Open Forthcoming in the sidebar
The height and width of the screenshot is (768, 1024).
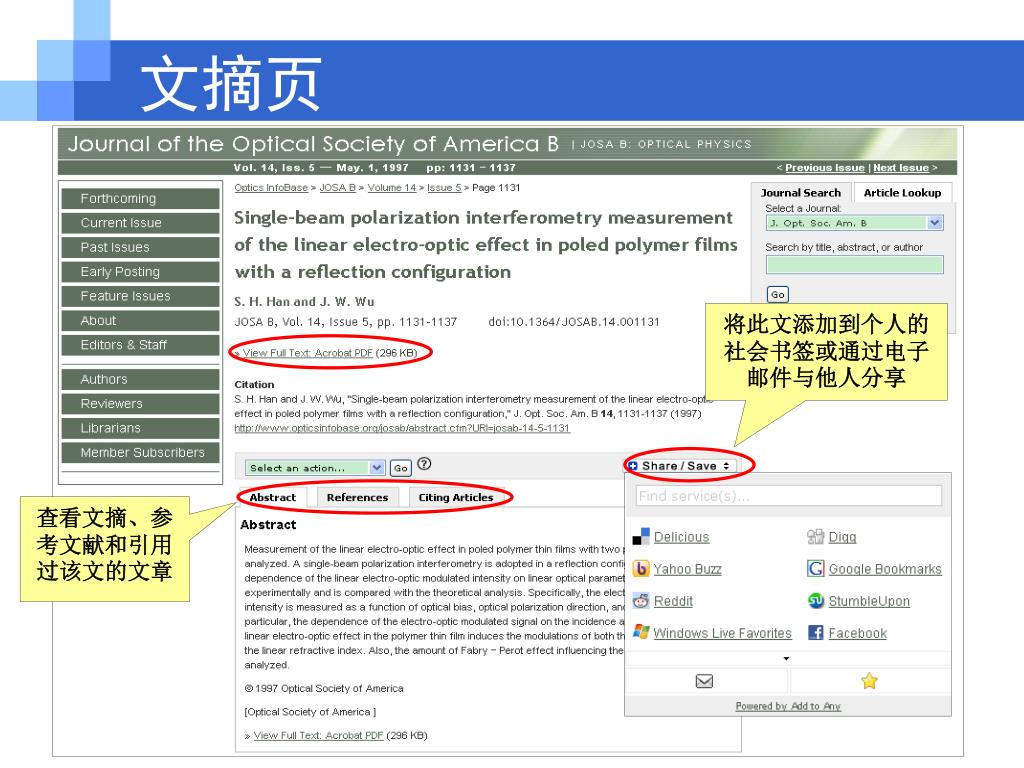[x=140, y=199]
